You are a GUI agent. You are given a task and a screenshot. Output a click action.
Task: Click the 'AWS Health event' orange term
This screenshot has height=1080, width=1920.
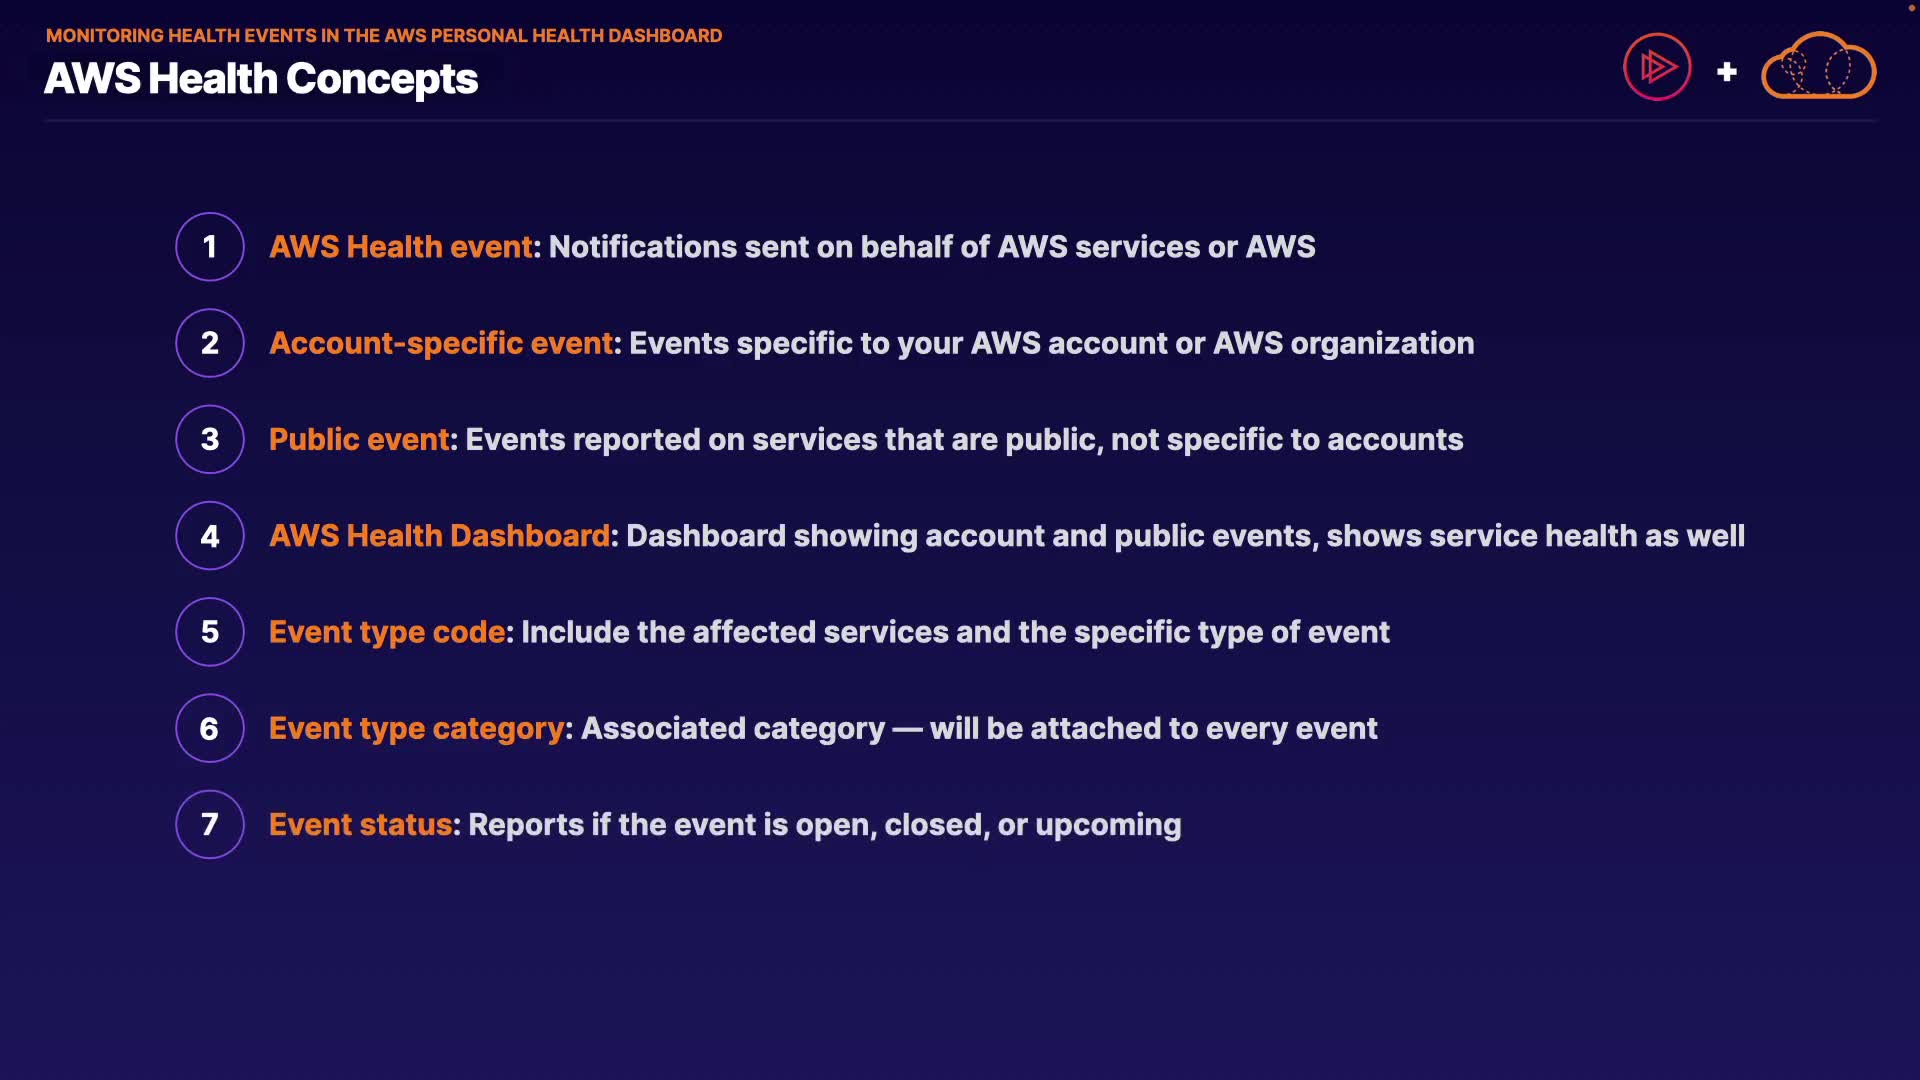click(401, 247)
